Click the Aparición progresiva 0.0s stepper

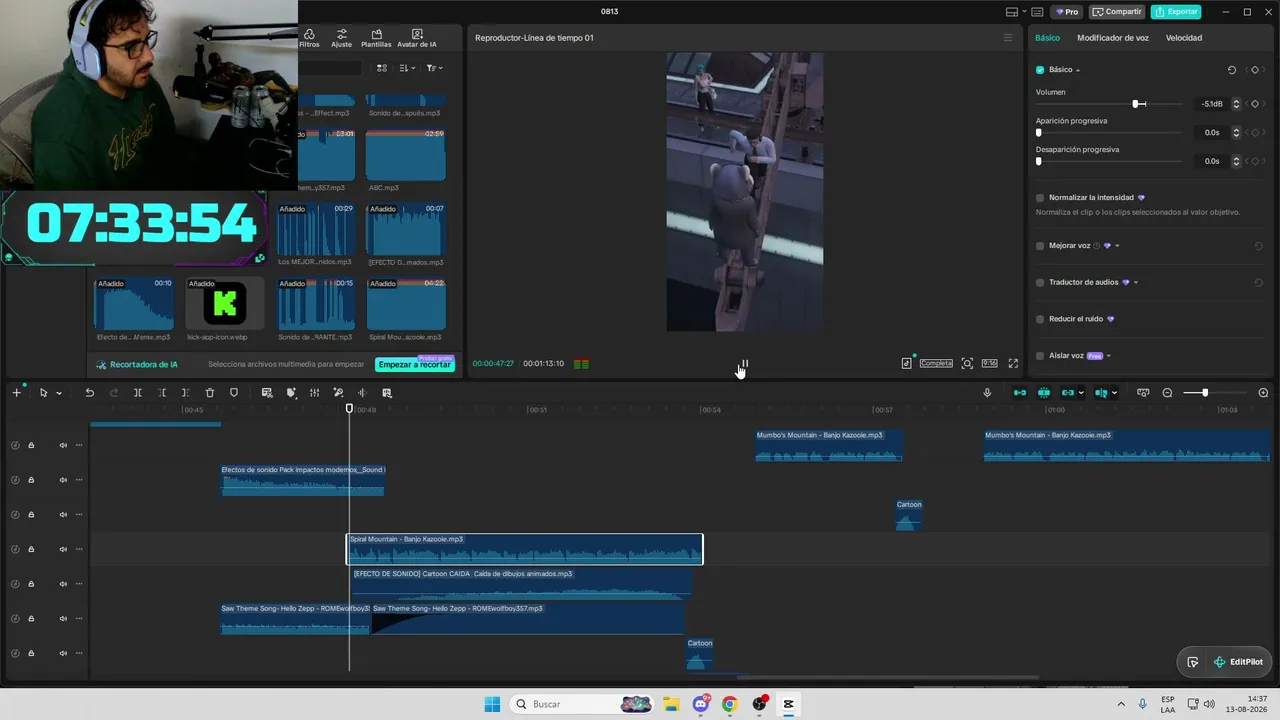pyautogui.click(x=1236, y=132)
